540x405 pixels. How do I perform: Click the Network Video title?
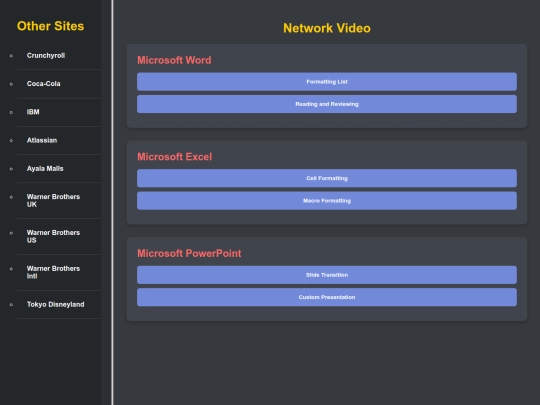(327, 28)
